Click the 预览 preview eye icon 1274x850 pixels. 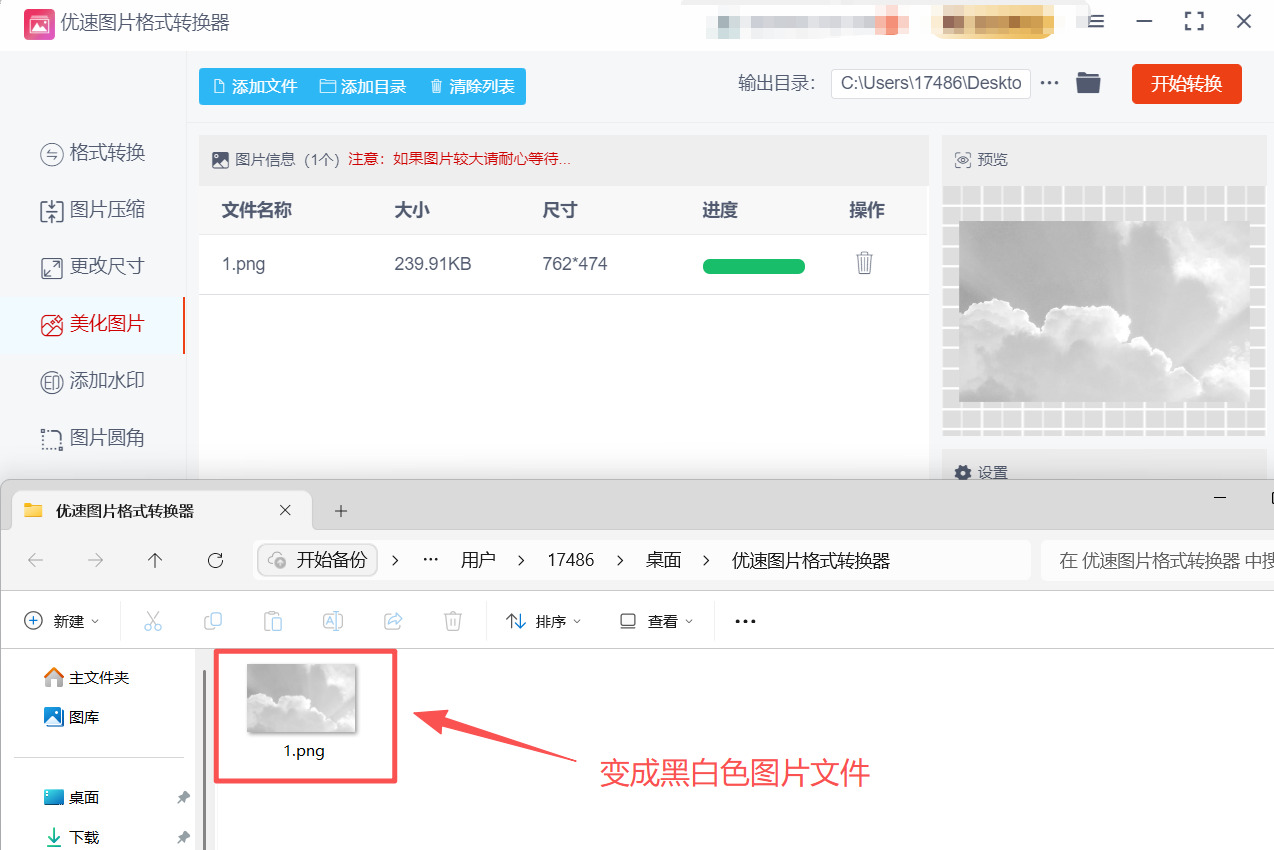[962, 159]
